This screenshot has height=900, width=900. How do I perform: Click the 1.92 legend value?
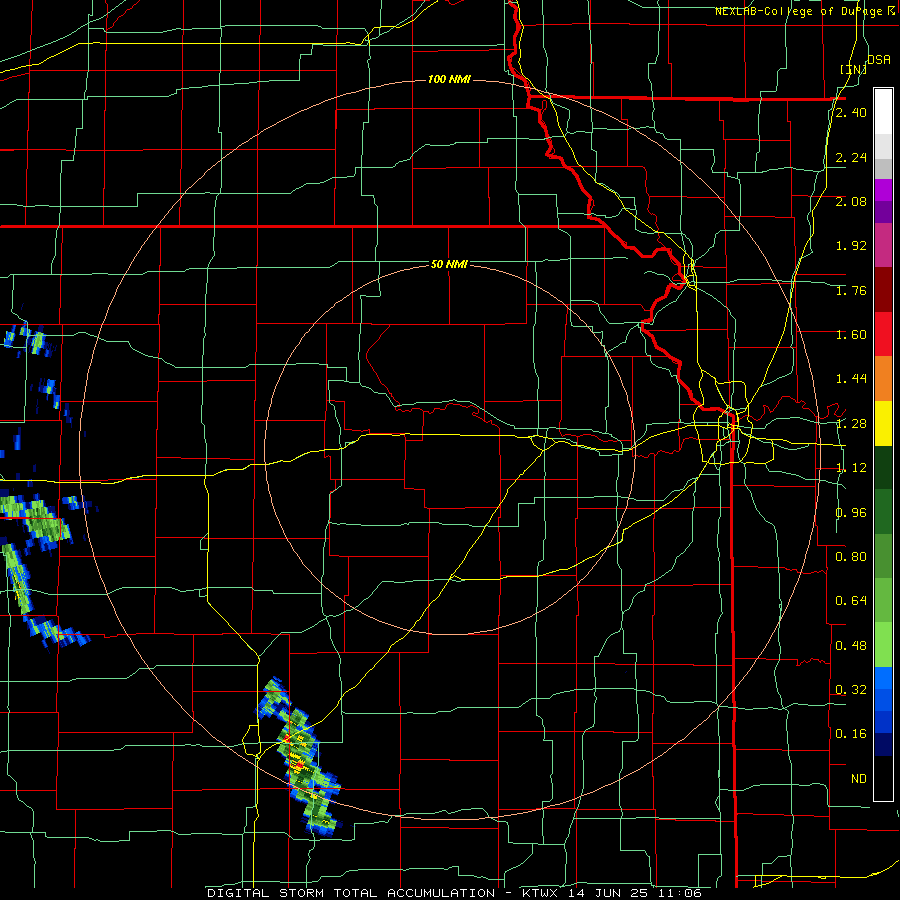(x=851, y=246)
